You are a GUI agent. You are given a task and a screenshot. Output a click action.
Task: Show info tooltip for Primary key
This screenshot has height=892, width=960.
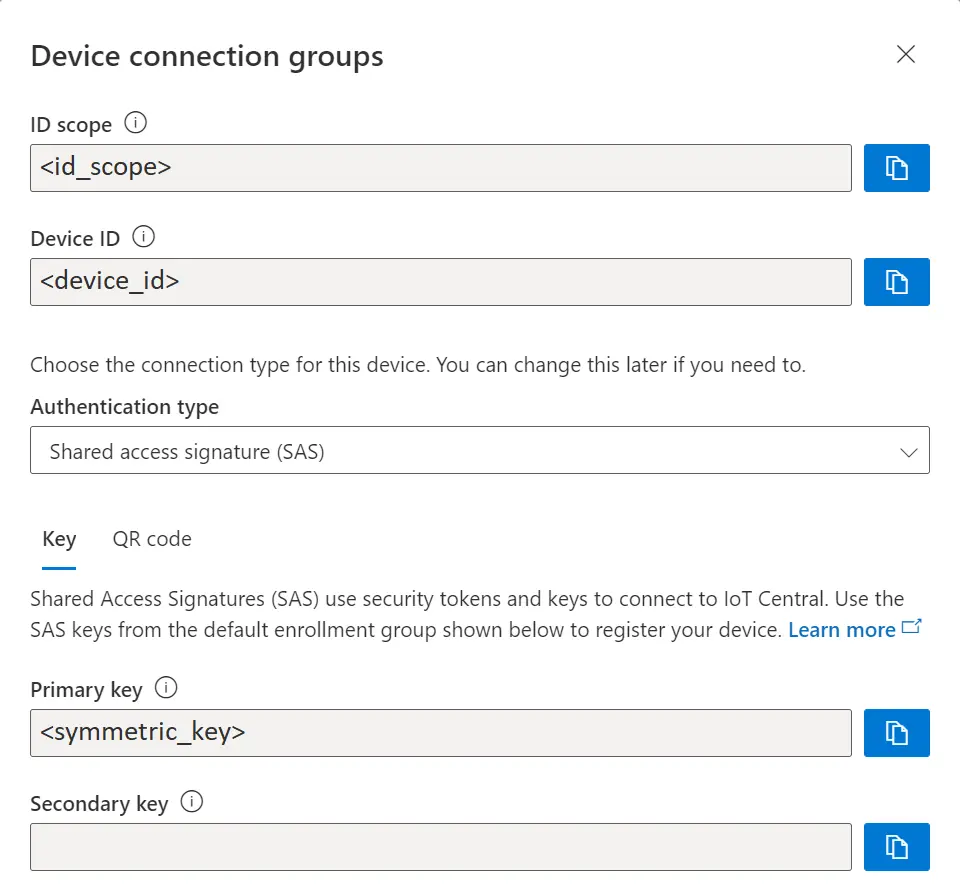[166, 688]
